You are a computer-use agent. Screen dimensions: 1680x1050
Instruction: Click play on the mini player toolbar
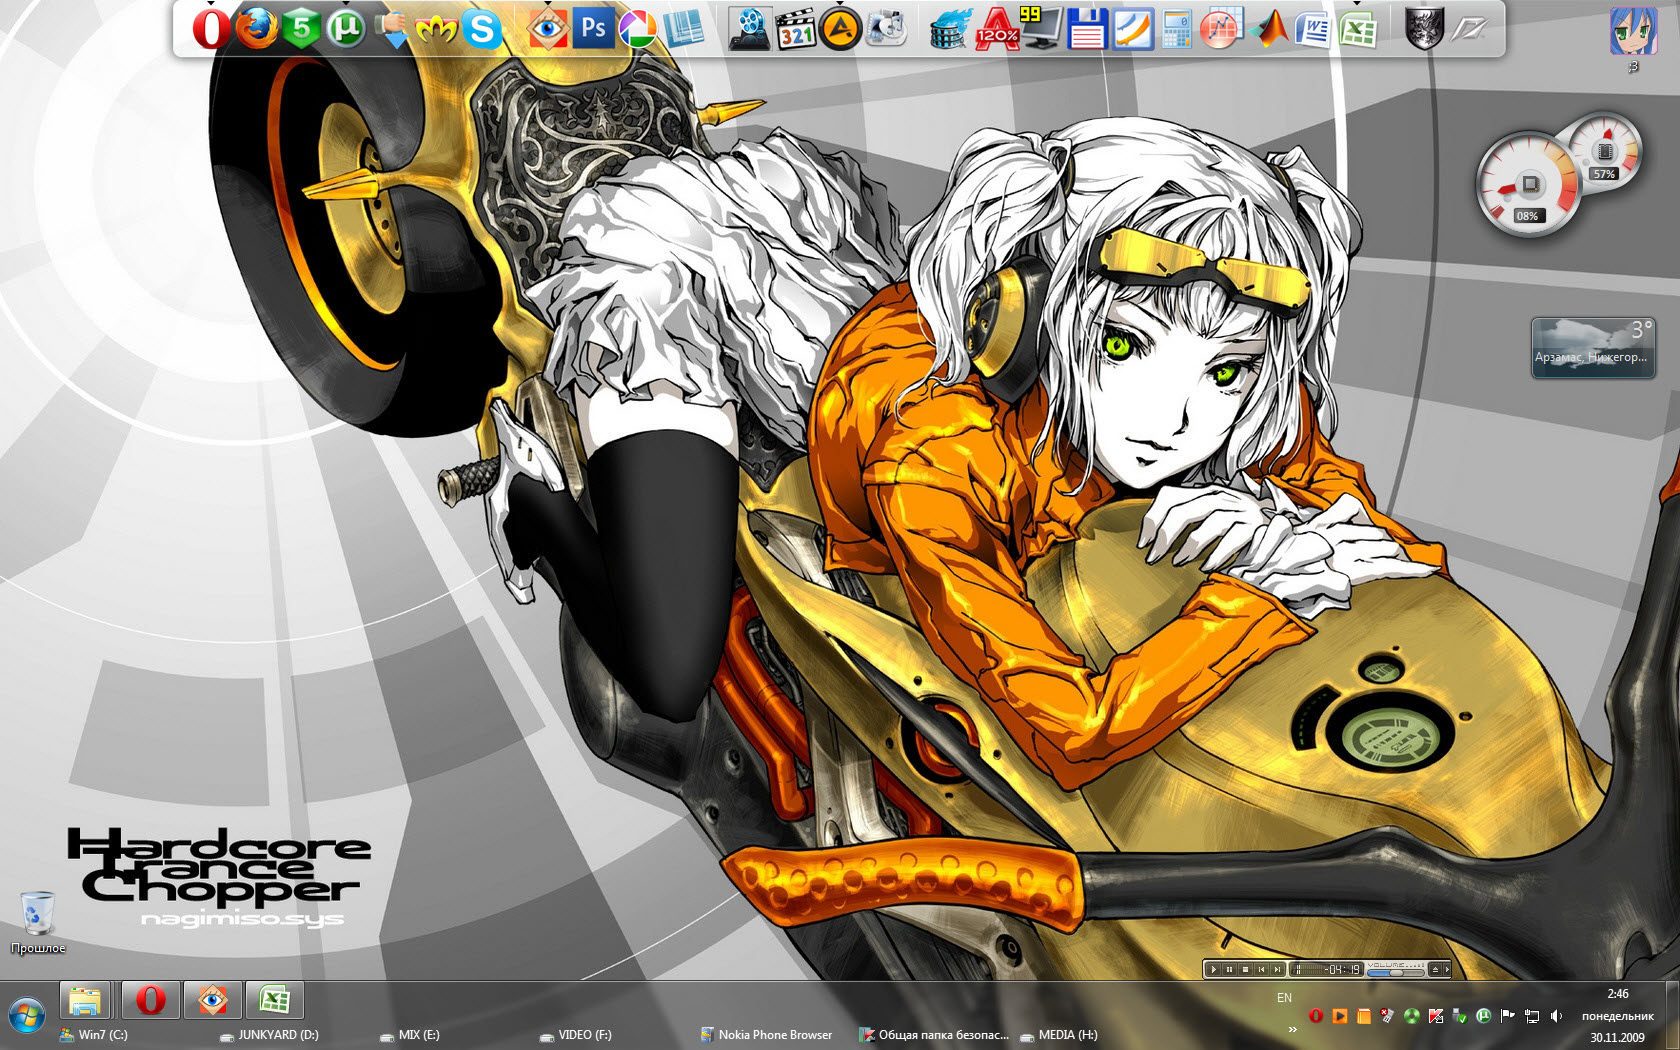(x=1214, y=969)
